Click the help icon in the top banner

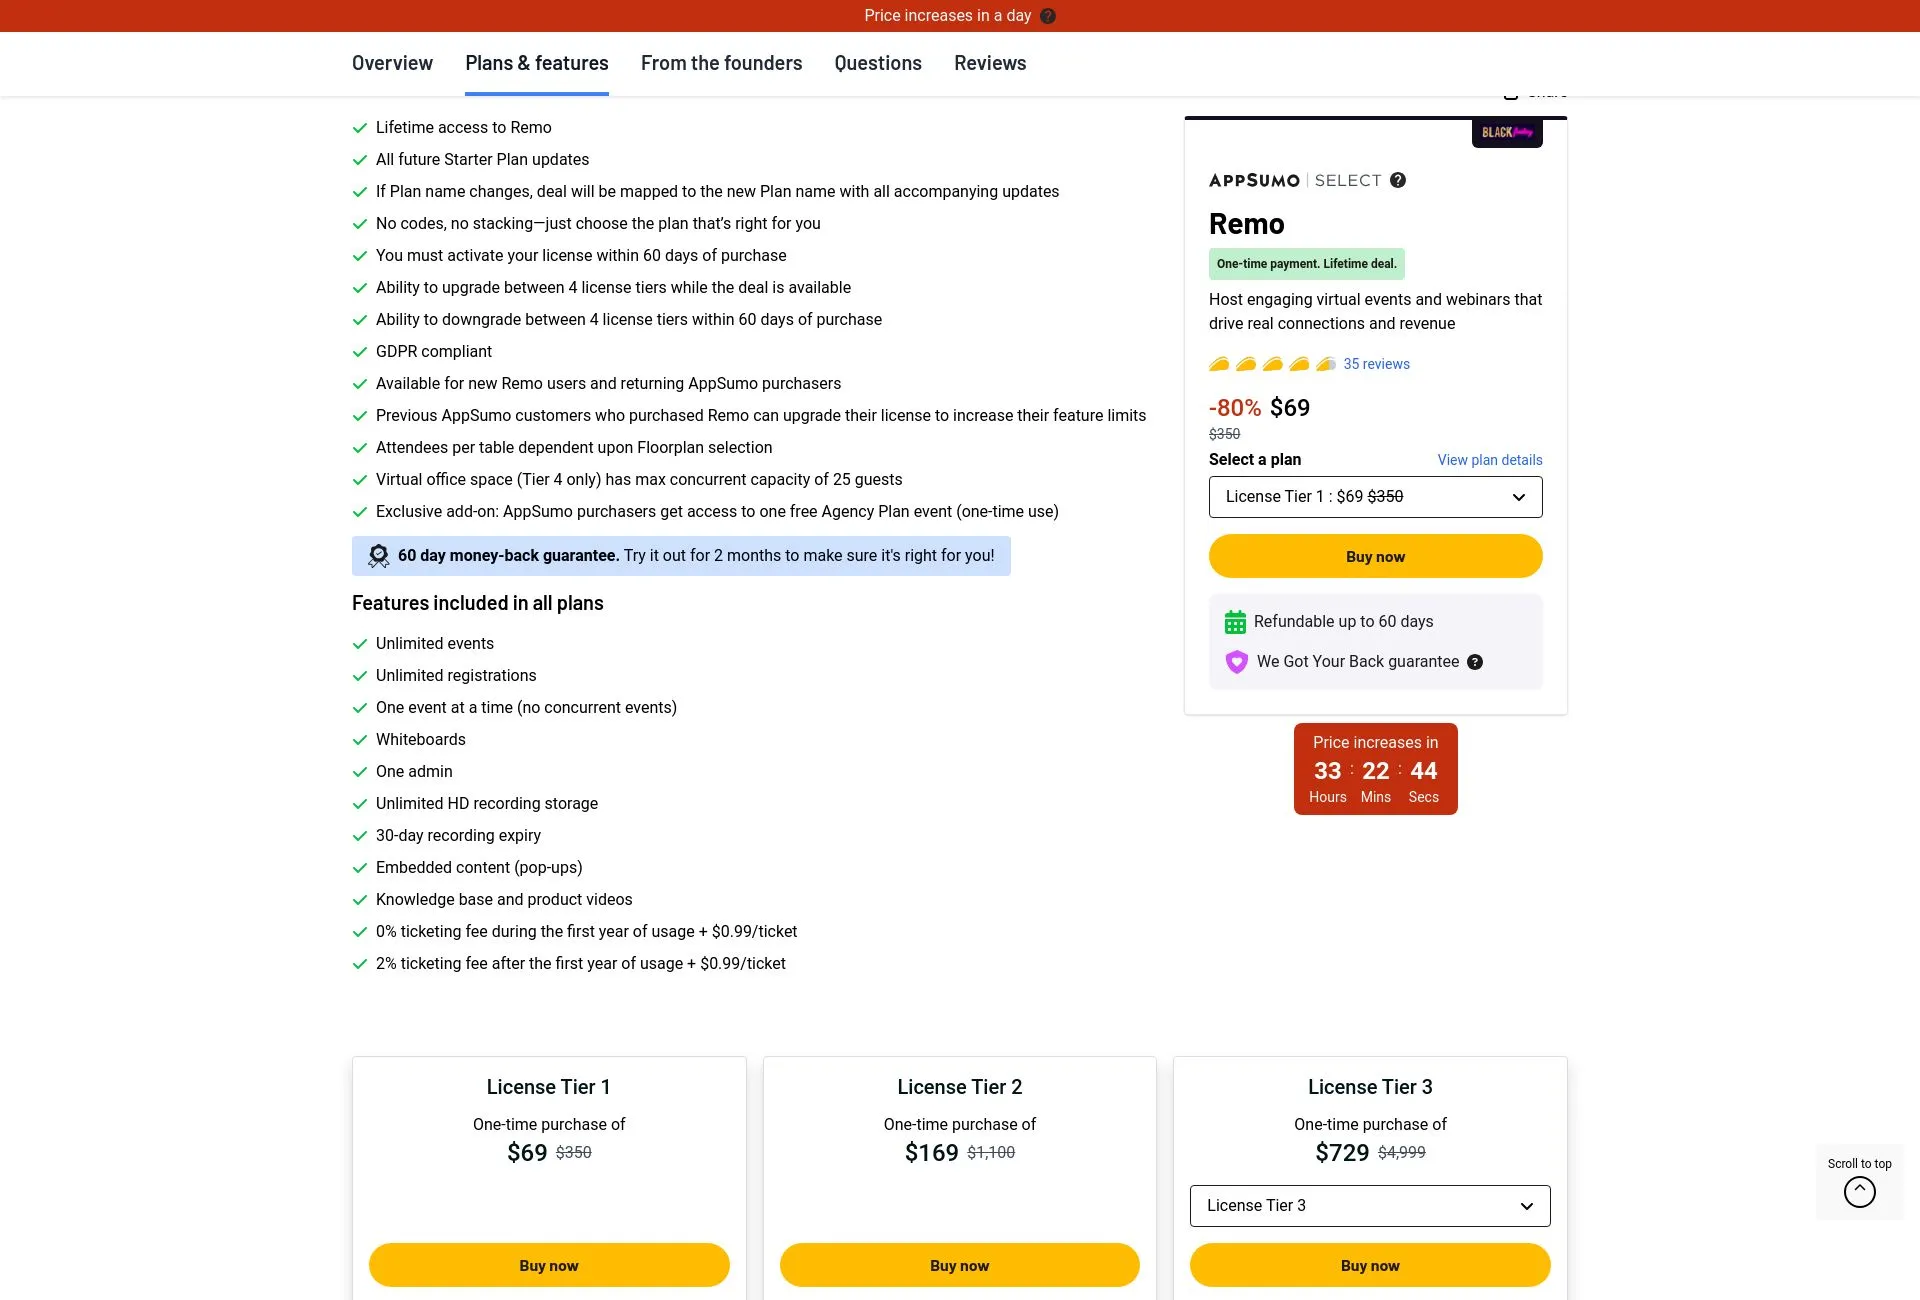1048,16
